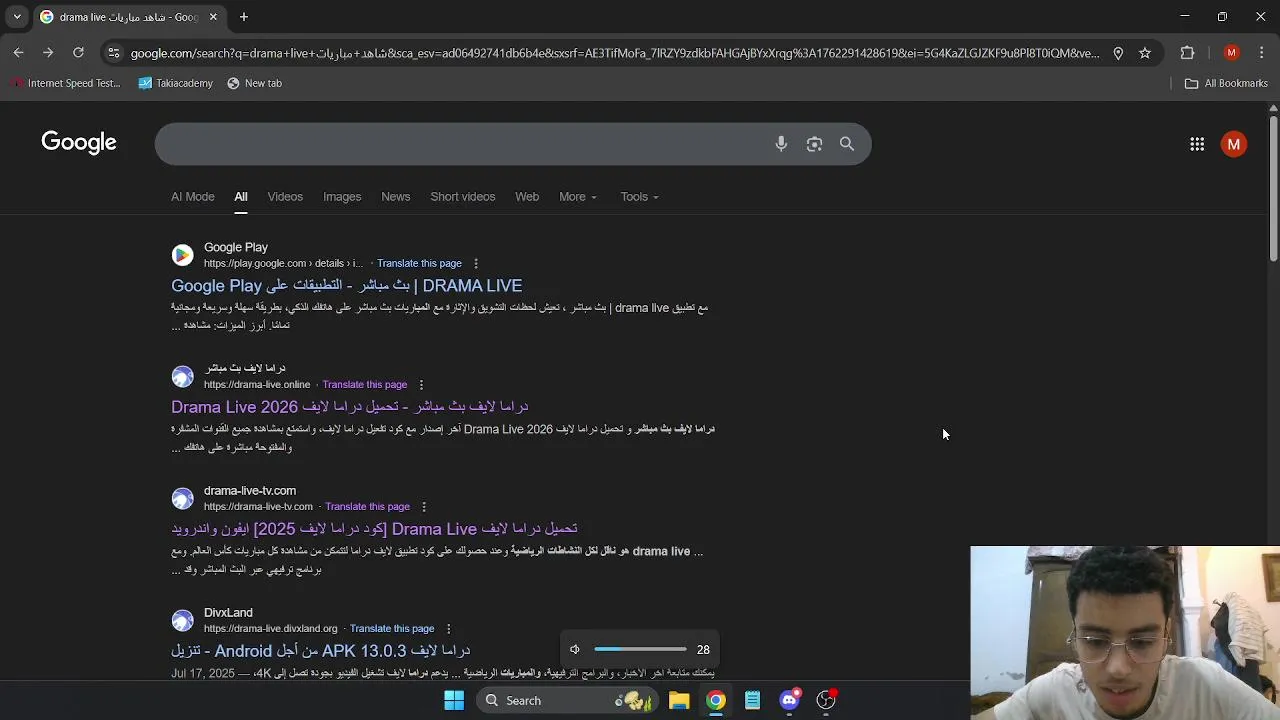Open File Explorer from taskbar
Viewport: 1280px width, 720px height.
pos(679,701)
